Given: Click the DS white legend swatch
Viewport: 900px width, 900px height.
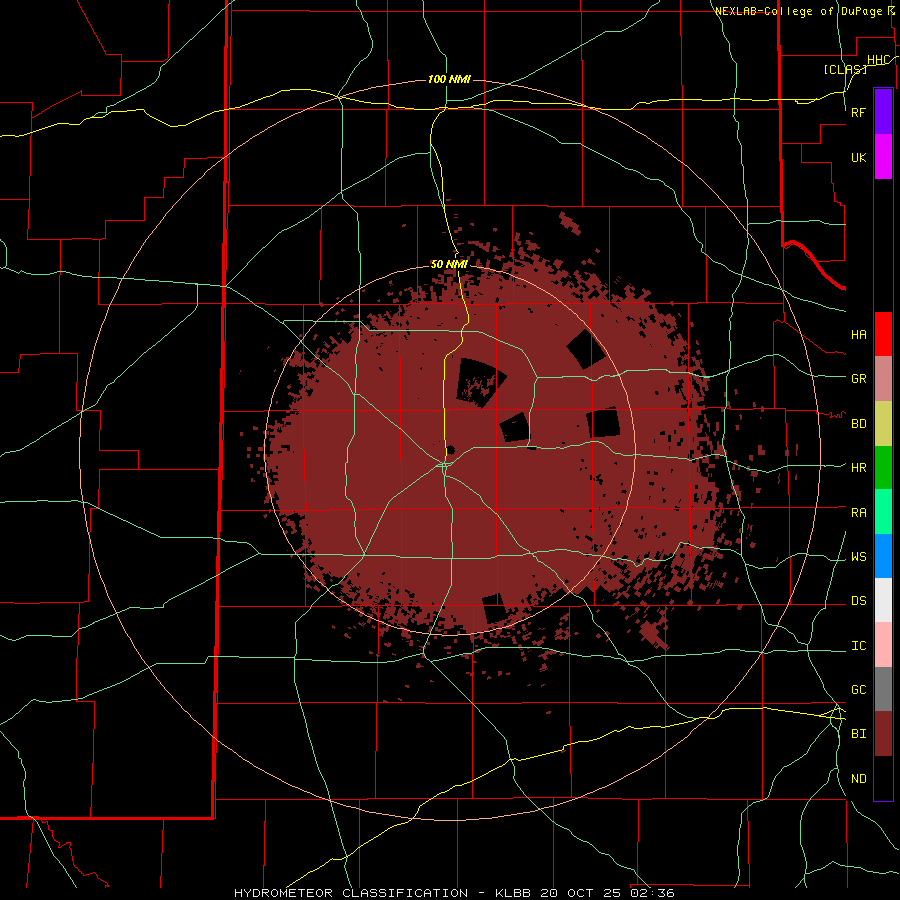Looking at the screenshot, I should click(883, 600).
